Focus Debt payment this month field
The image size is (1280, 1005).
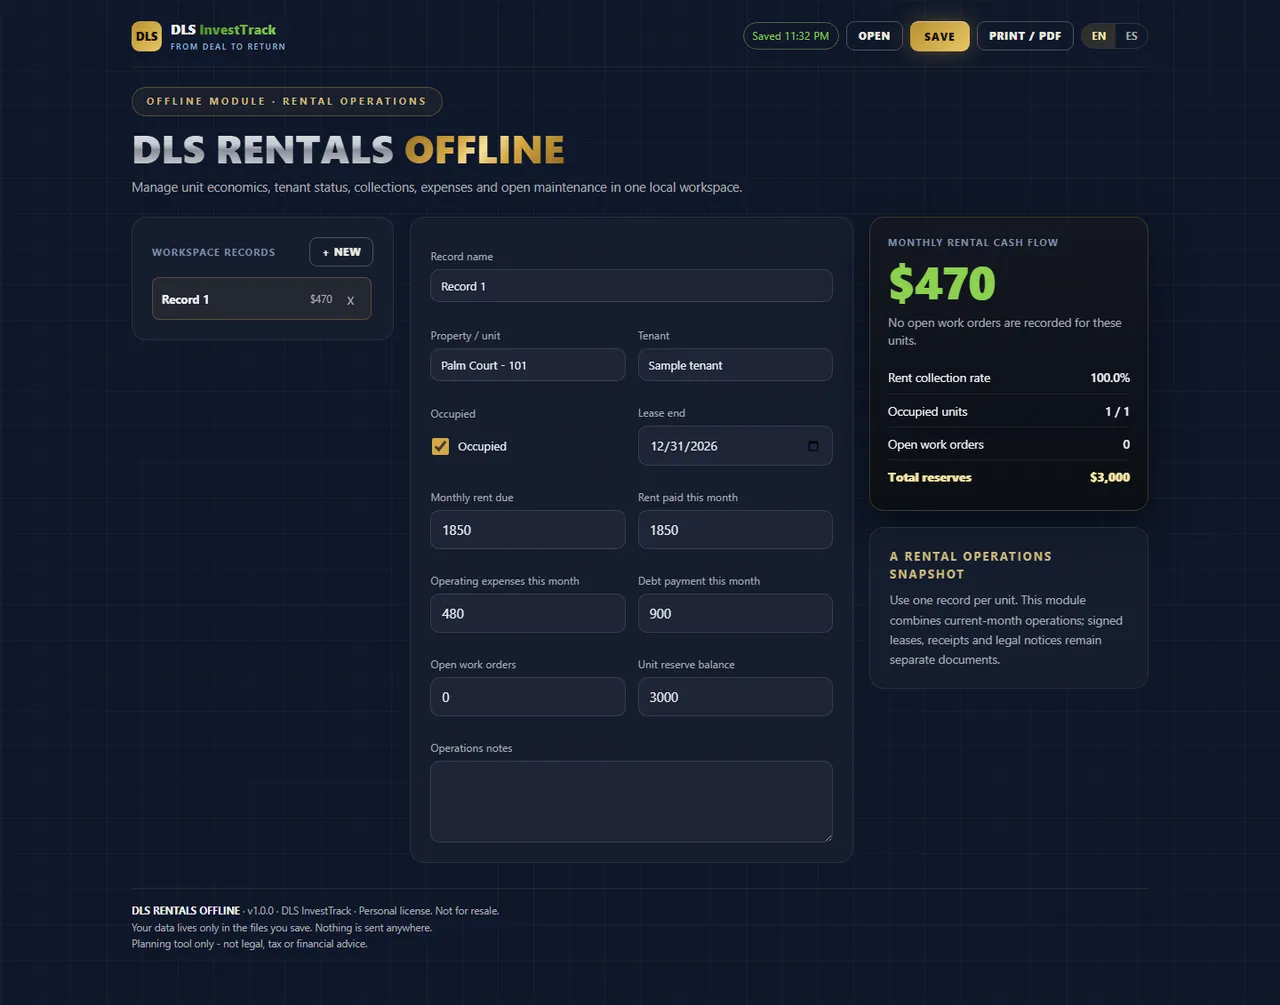coord(735,613)
